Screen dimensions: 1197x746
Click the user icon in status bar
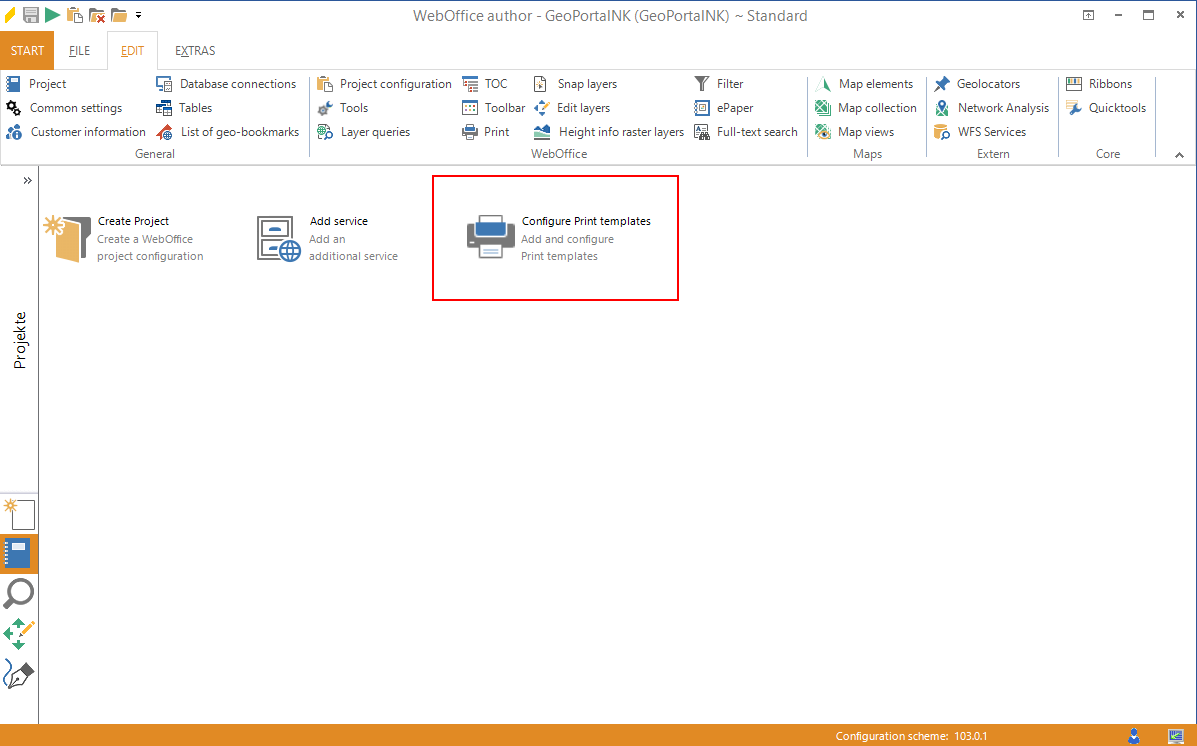point(1134,736)
